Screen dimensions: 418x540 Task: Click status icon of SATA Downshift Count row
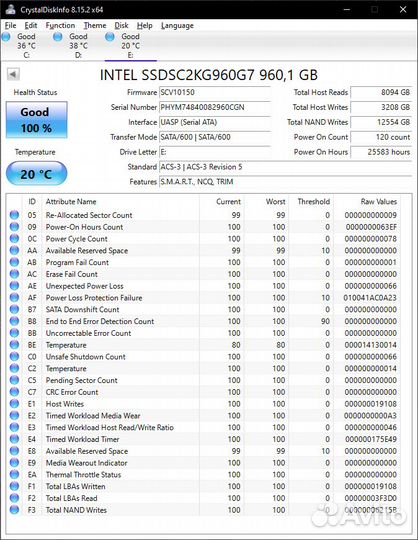click(x=14, y=310)
